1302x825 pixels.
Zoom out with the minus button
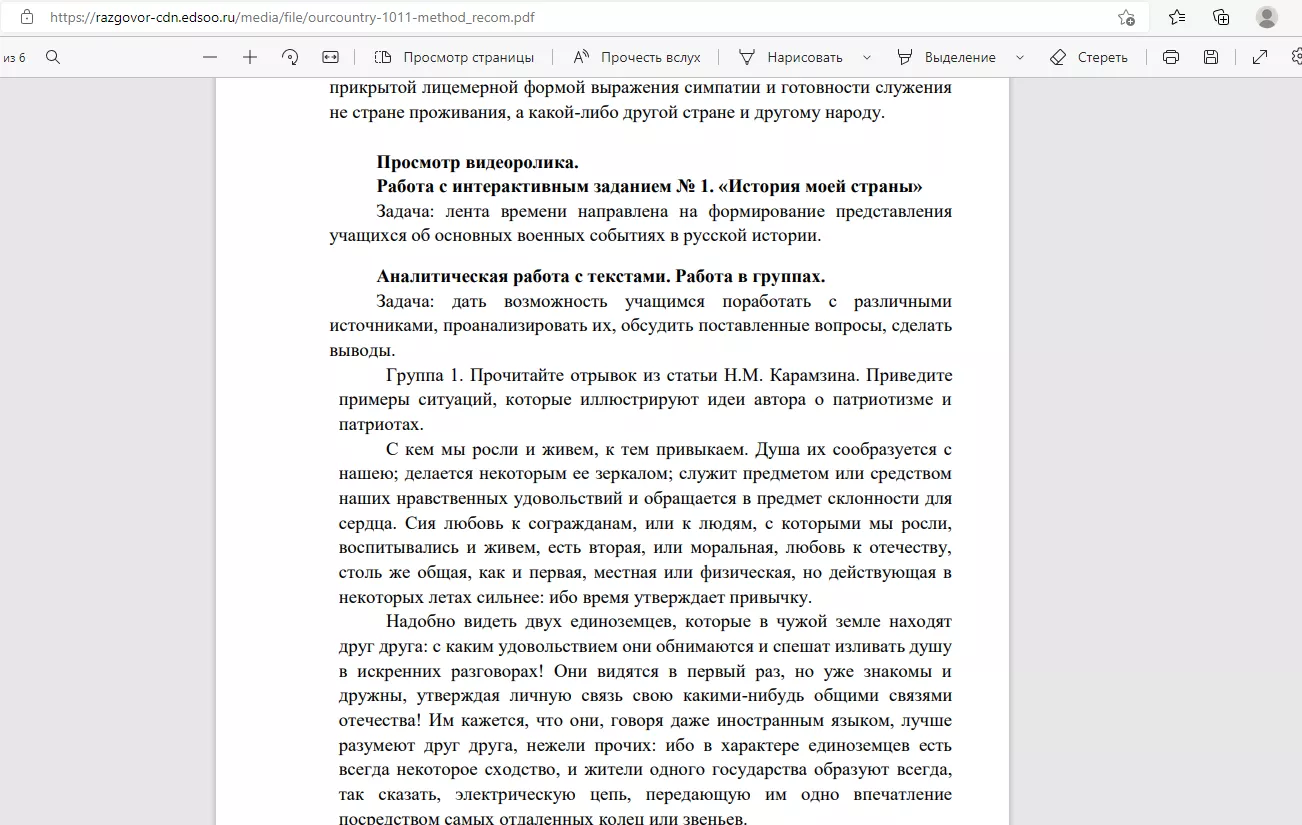(209, 57)
